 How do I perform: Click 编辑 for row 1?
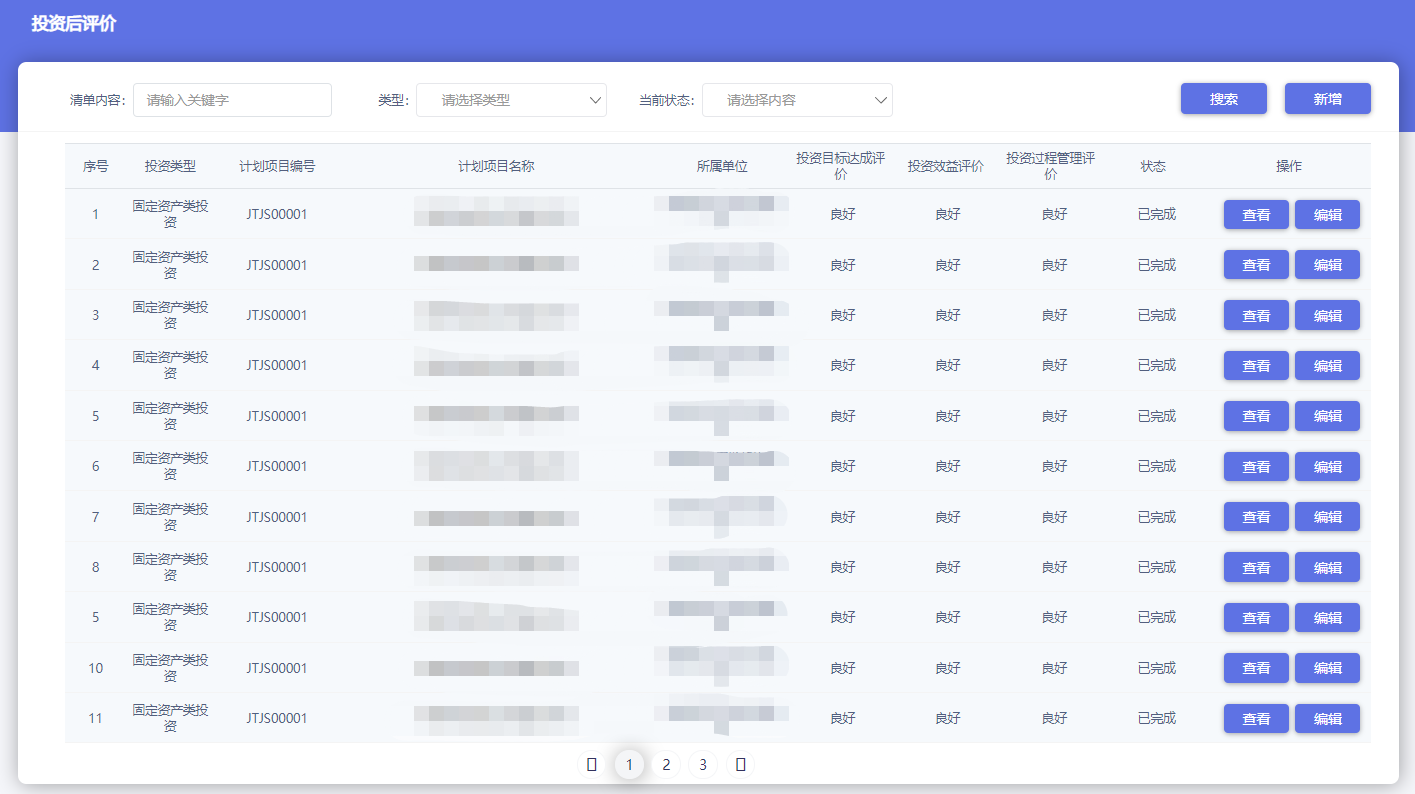point(1327,215)
